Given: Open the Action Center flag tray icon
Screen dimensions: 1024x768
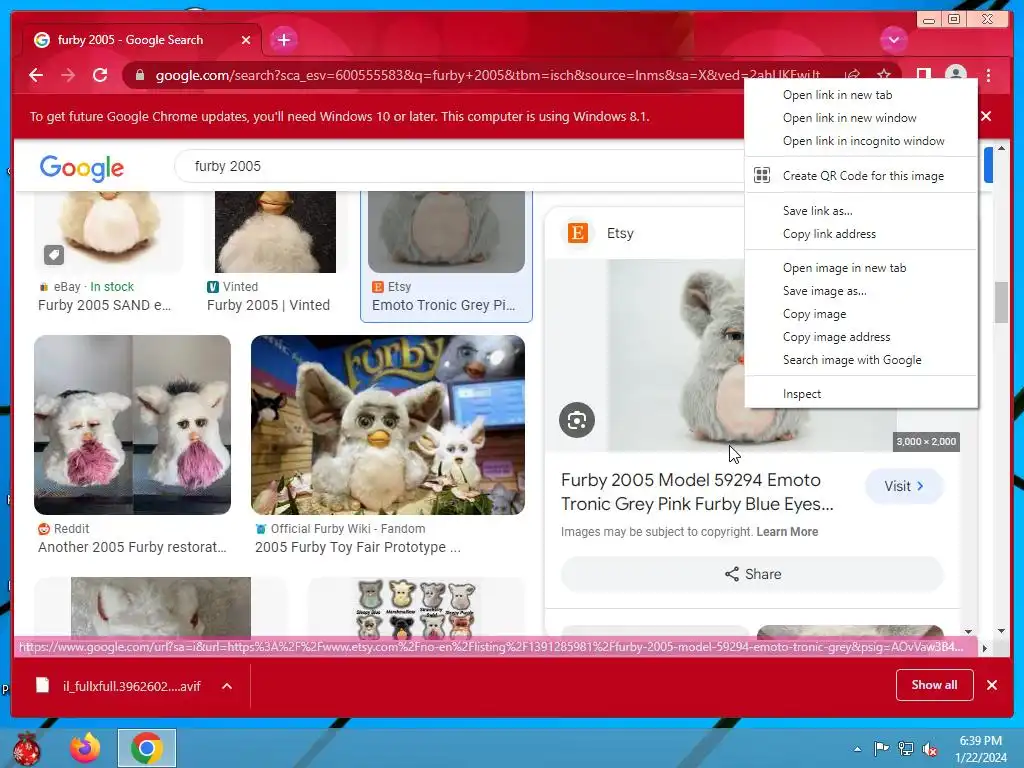Looking at the screenshot, I should coord(881,748).
